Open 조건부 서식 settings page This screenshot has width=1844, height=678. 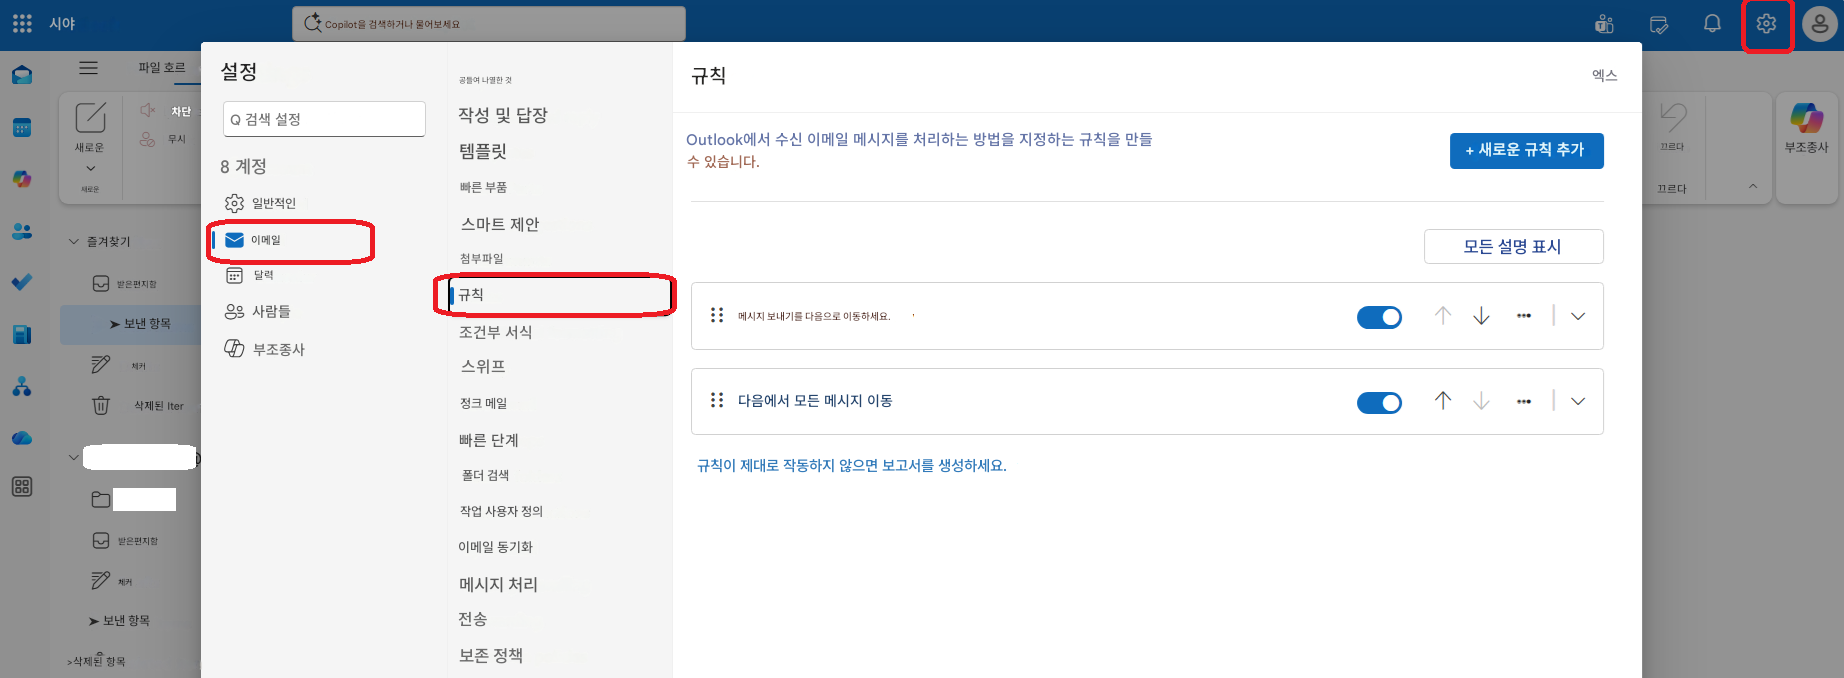click(496, 332)
